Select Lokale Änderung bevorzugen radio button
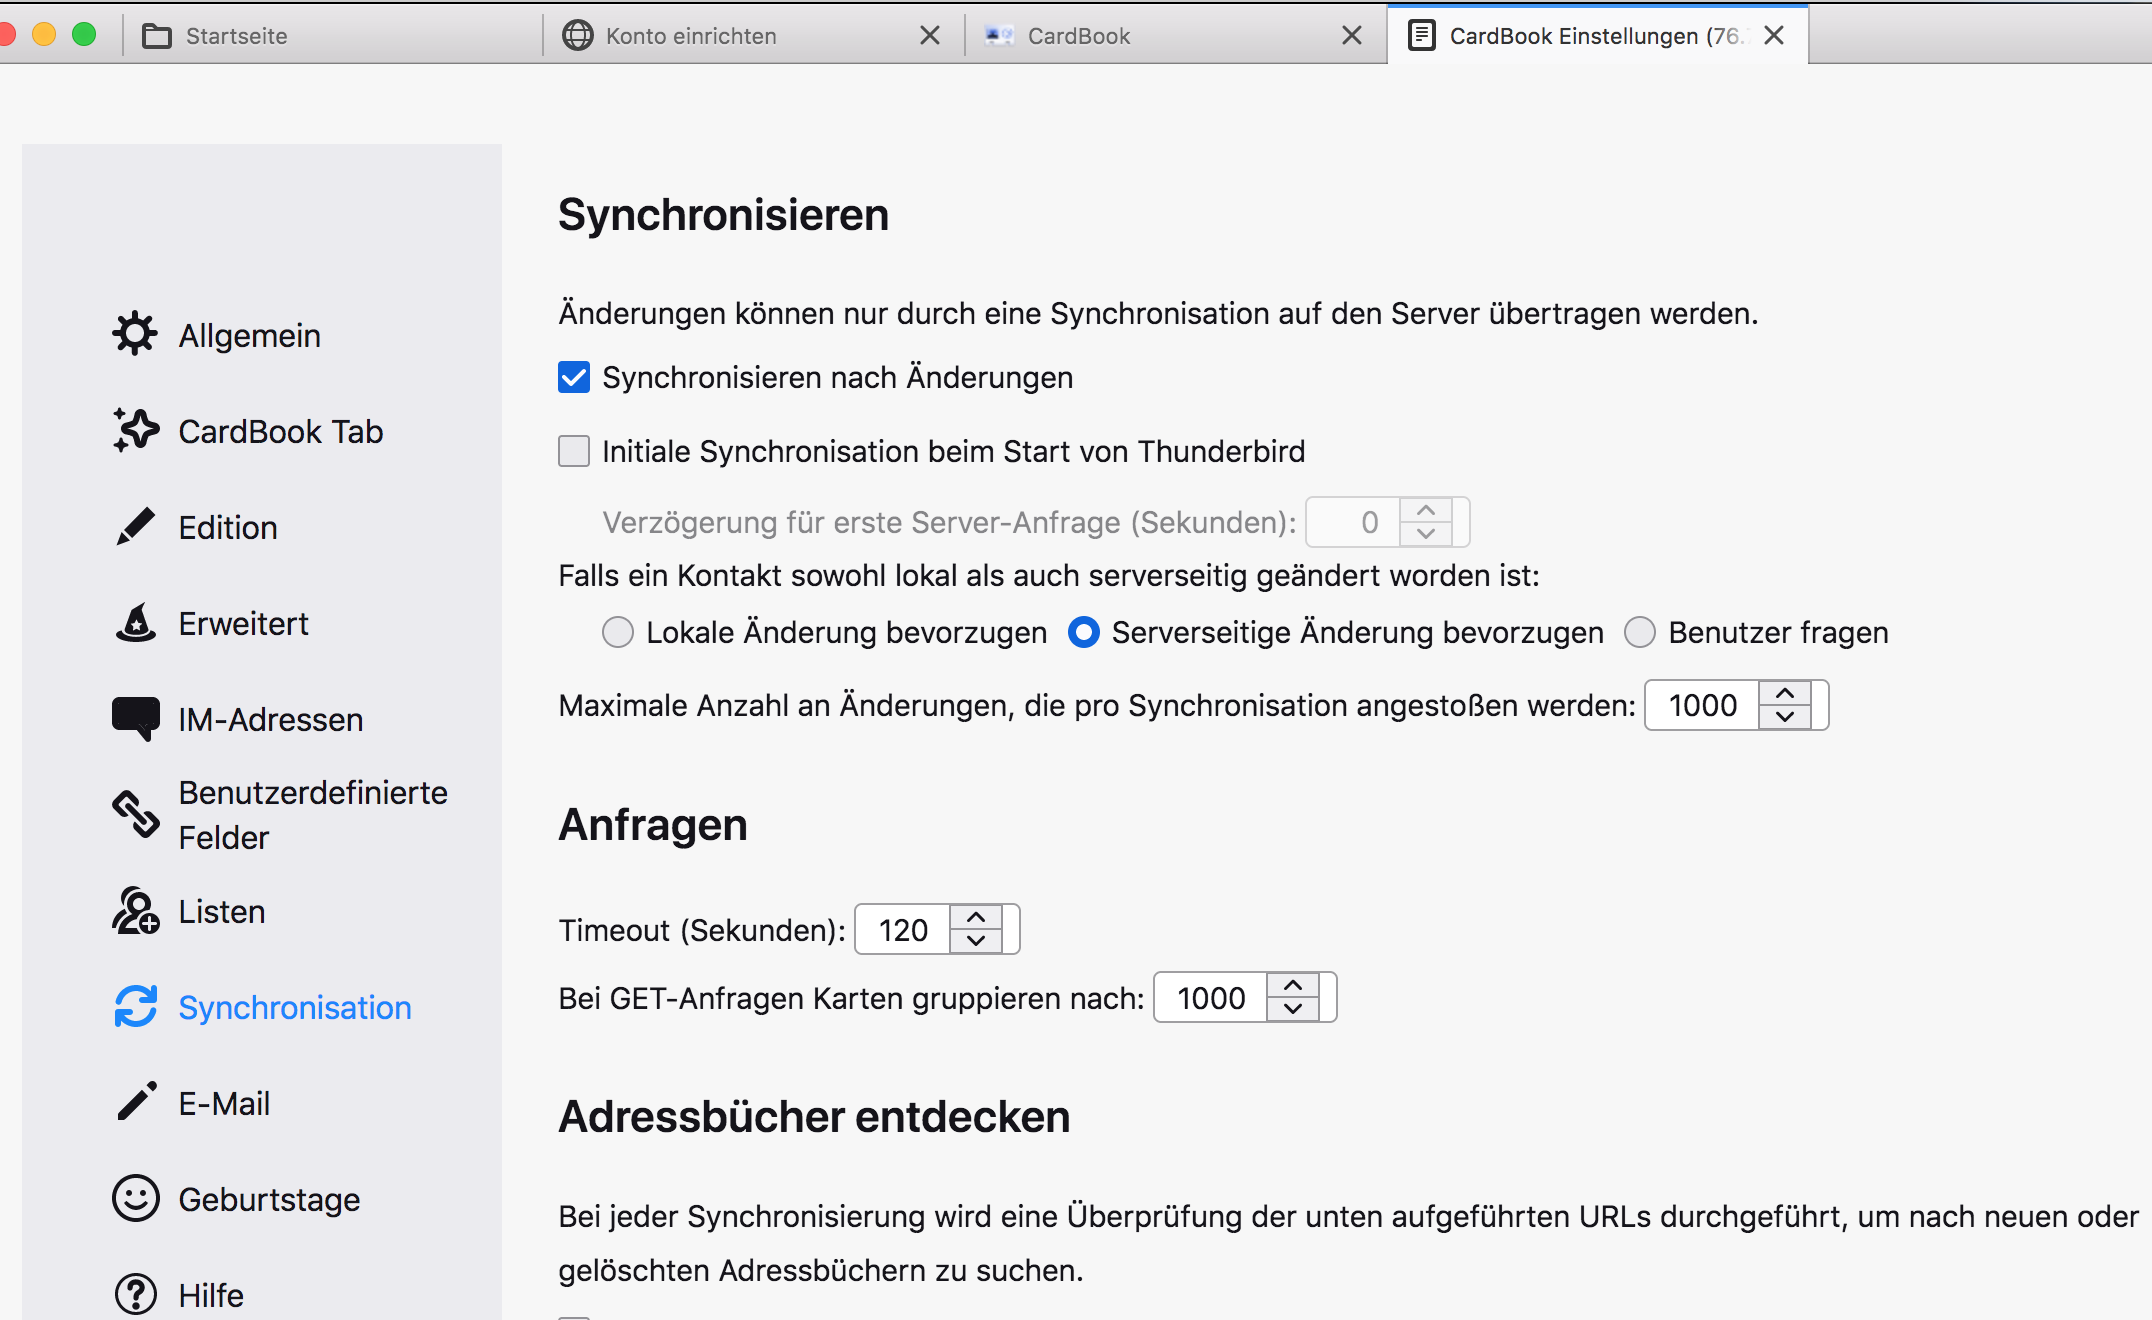 [615, 630]
